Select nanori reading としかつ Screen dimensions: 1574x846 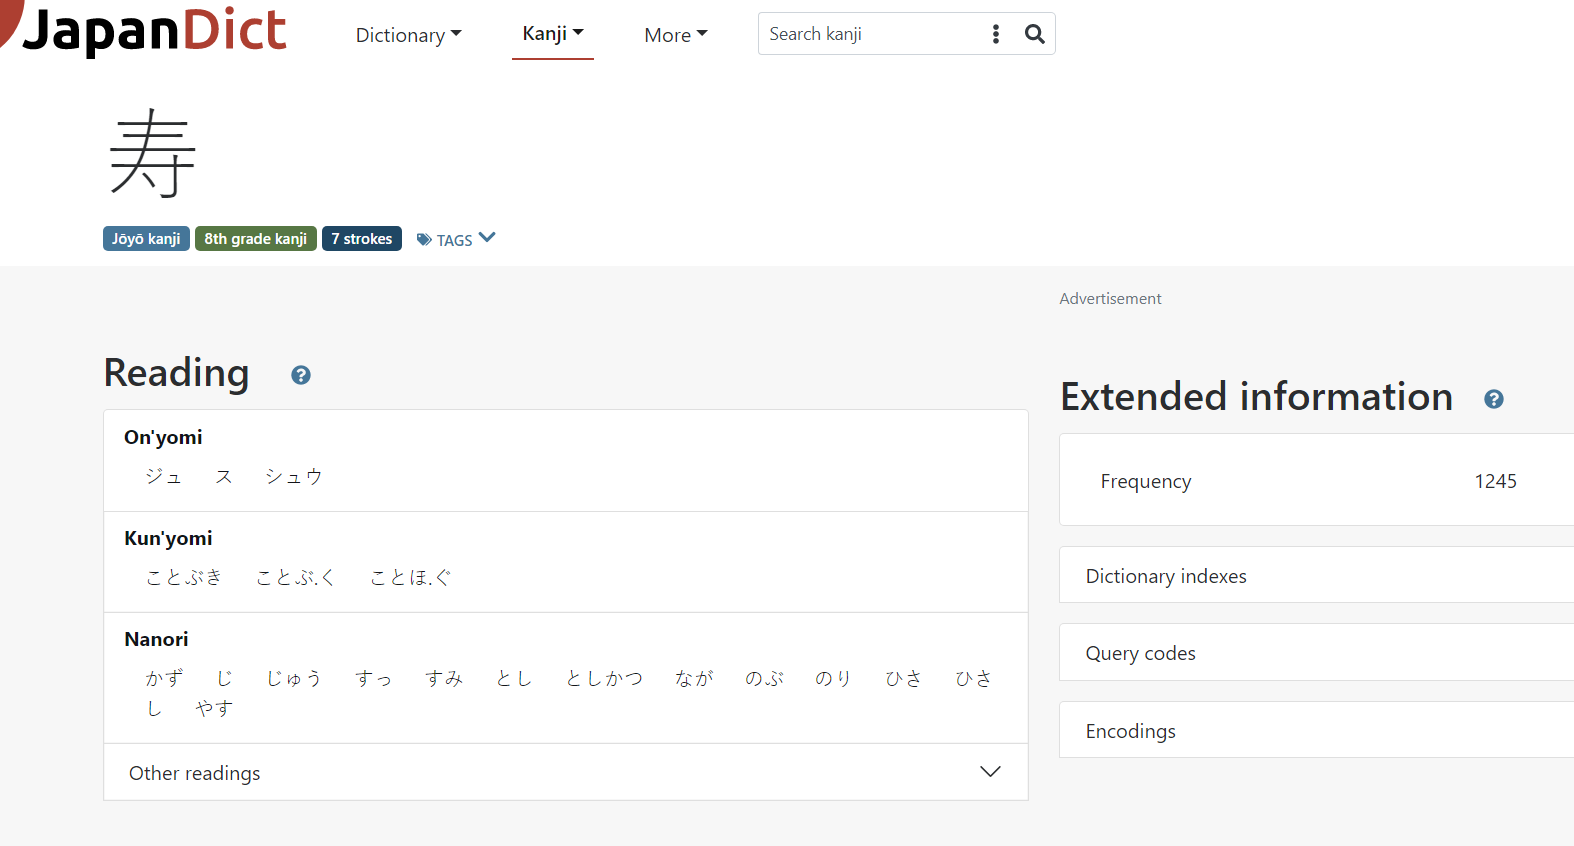[x=604, y=679]
